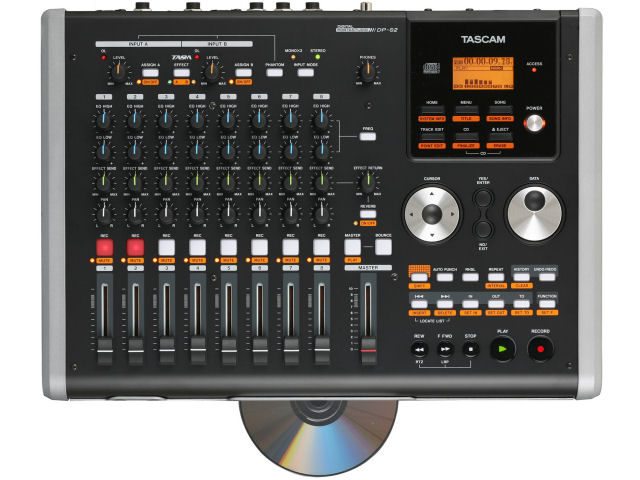Tap the skip-to-next locate mark button
This screenshot has height=480, width=640.
point(444,304)
